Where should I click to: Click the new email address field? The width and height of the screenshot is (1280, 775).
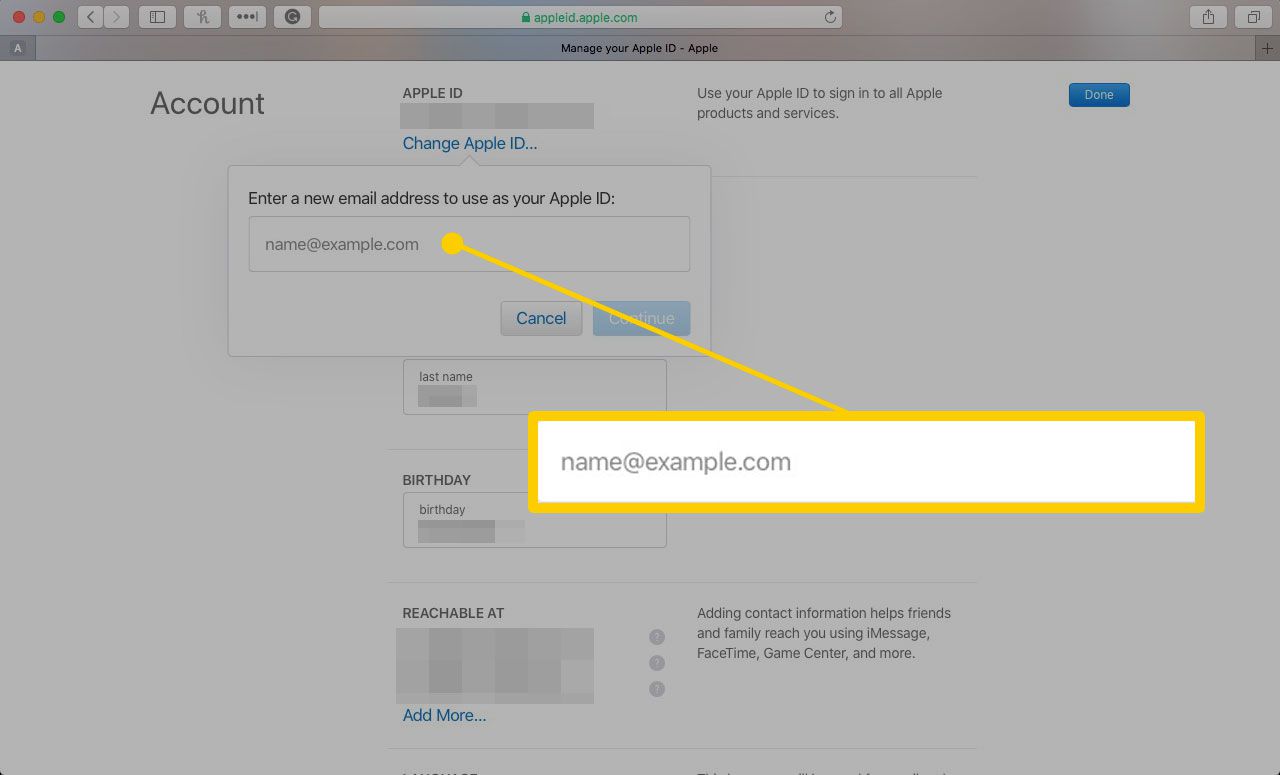[469, 244]
